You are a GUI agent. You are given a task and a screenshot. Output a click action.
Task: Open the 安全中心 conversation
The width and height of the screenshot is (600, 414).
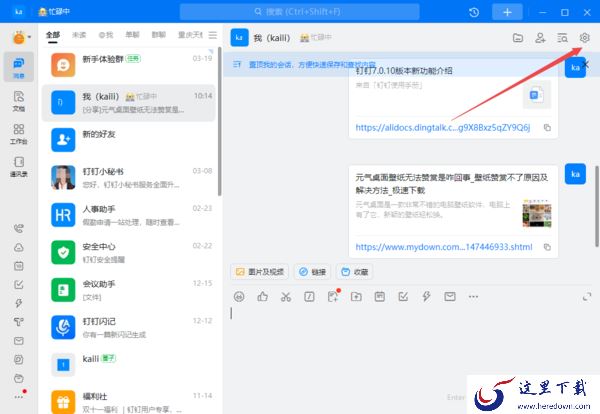pos(129,253)
